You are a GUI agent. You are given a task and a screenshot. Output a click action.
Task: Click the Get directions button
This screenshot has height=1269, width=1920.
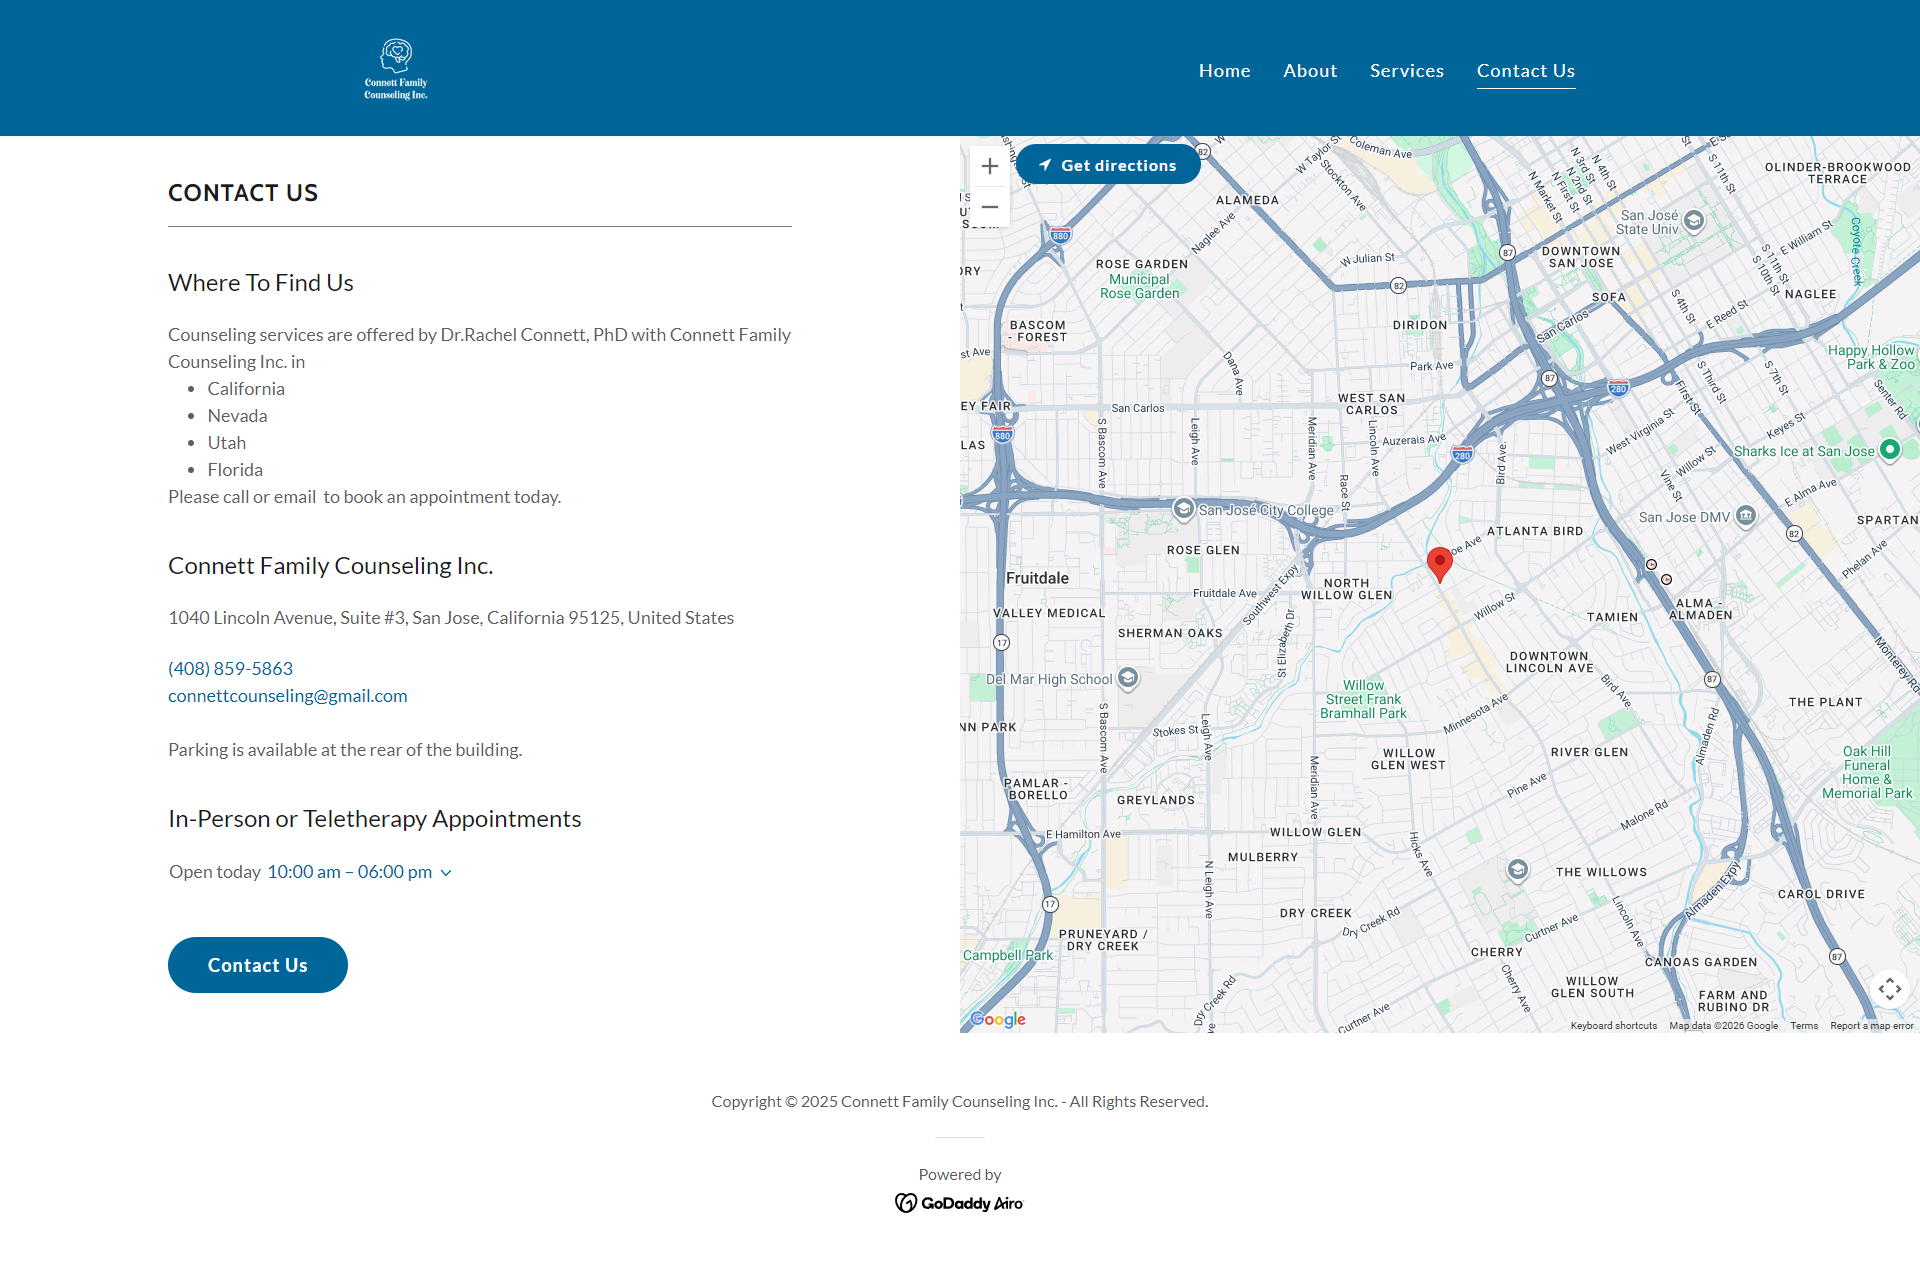coord(1108,165)
